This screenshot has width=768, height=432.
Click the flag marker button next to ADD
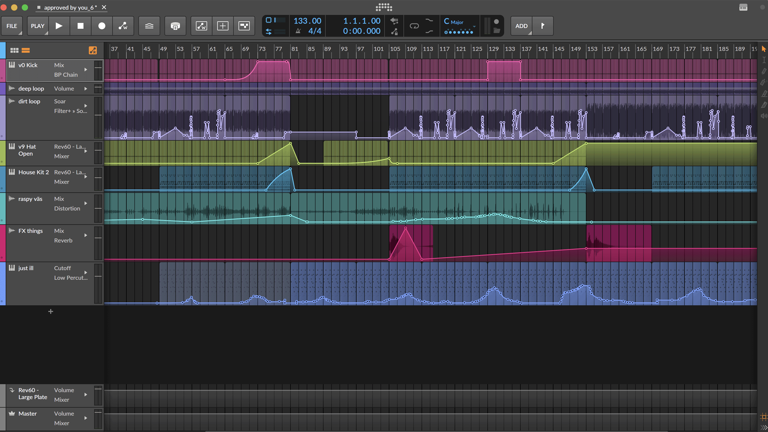pyautogui.click(x=543, y=26)
